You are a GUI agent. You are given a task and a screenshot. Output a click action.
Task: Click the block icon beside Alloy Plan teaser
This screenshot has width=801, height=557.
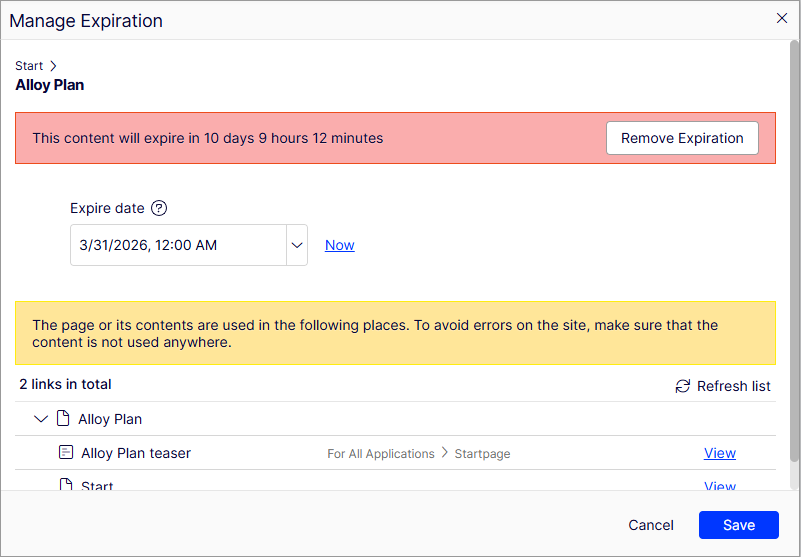click(66, 452)
